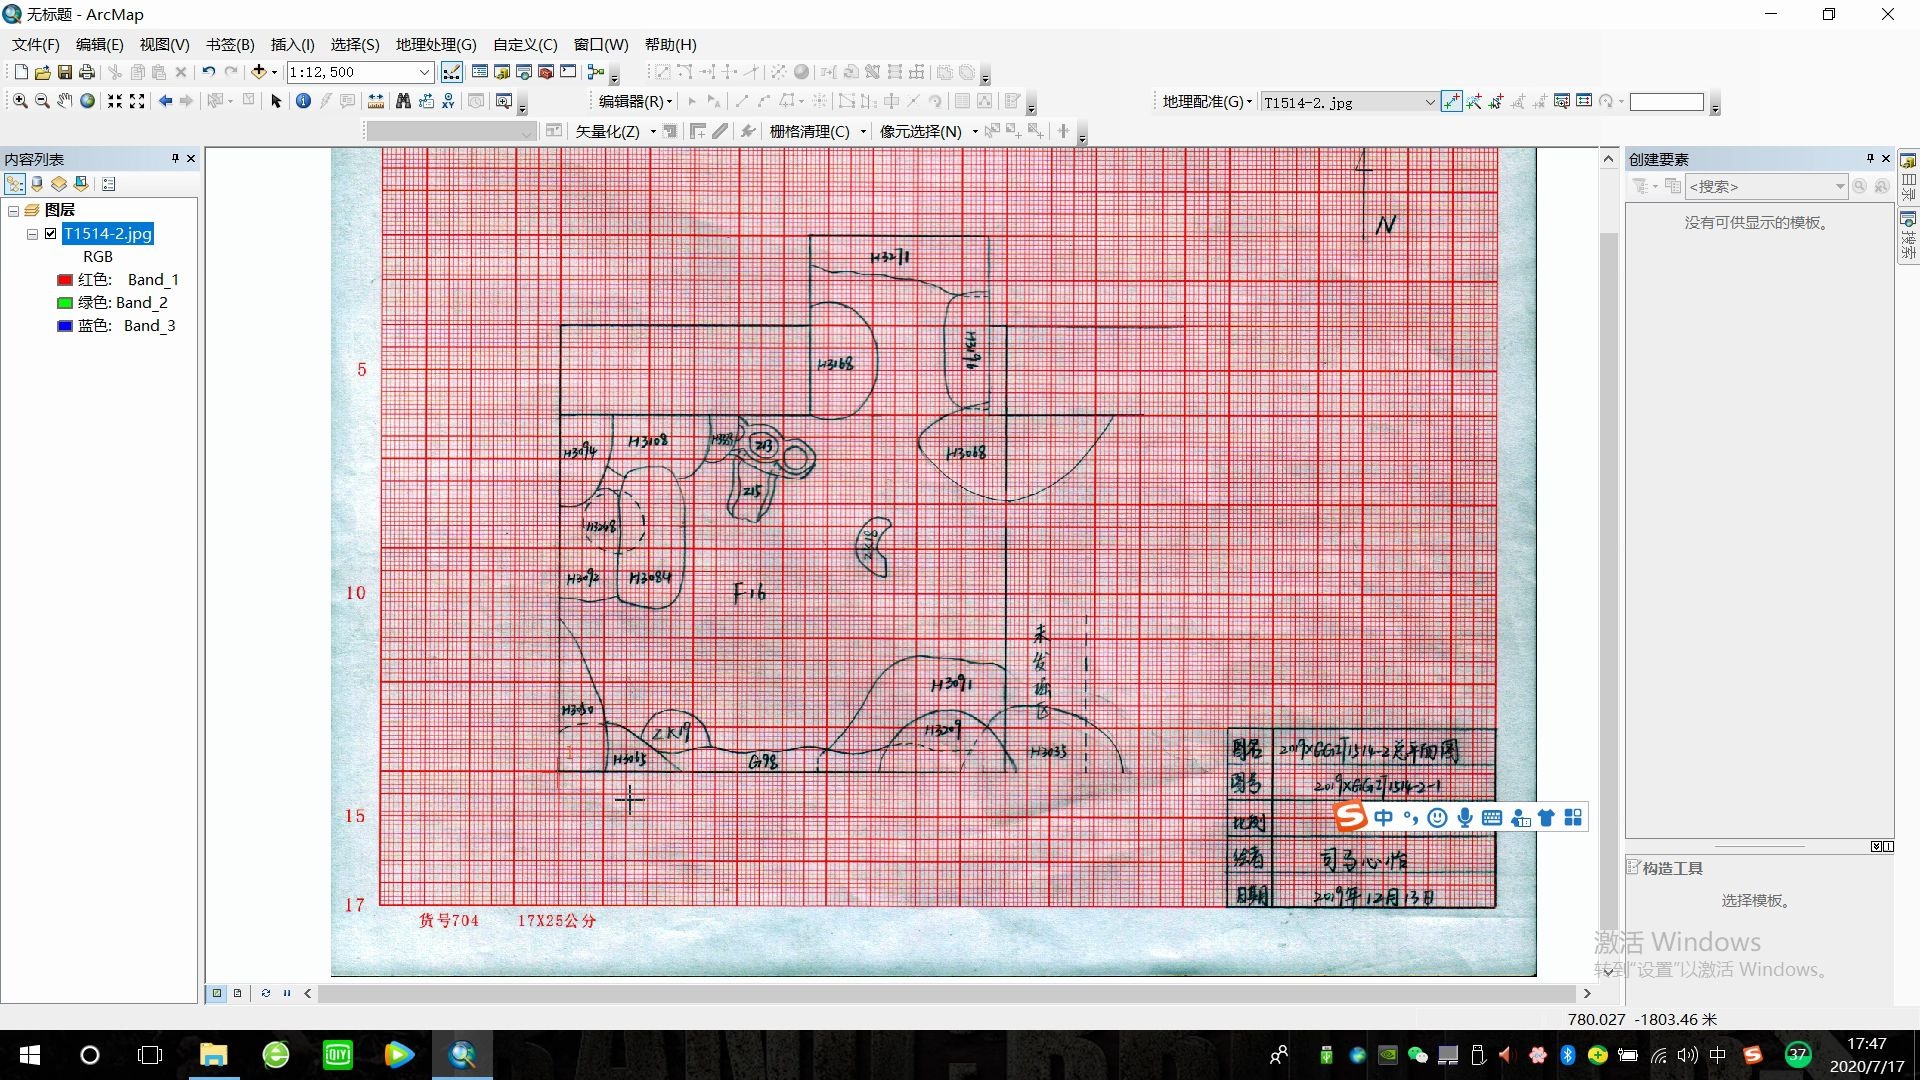Switch to layout view button
Image resolution: width=1920 pixels, height=1080 pixels.
pos(237,993)
